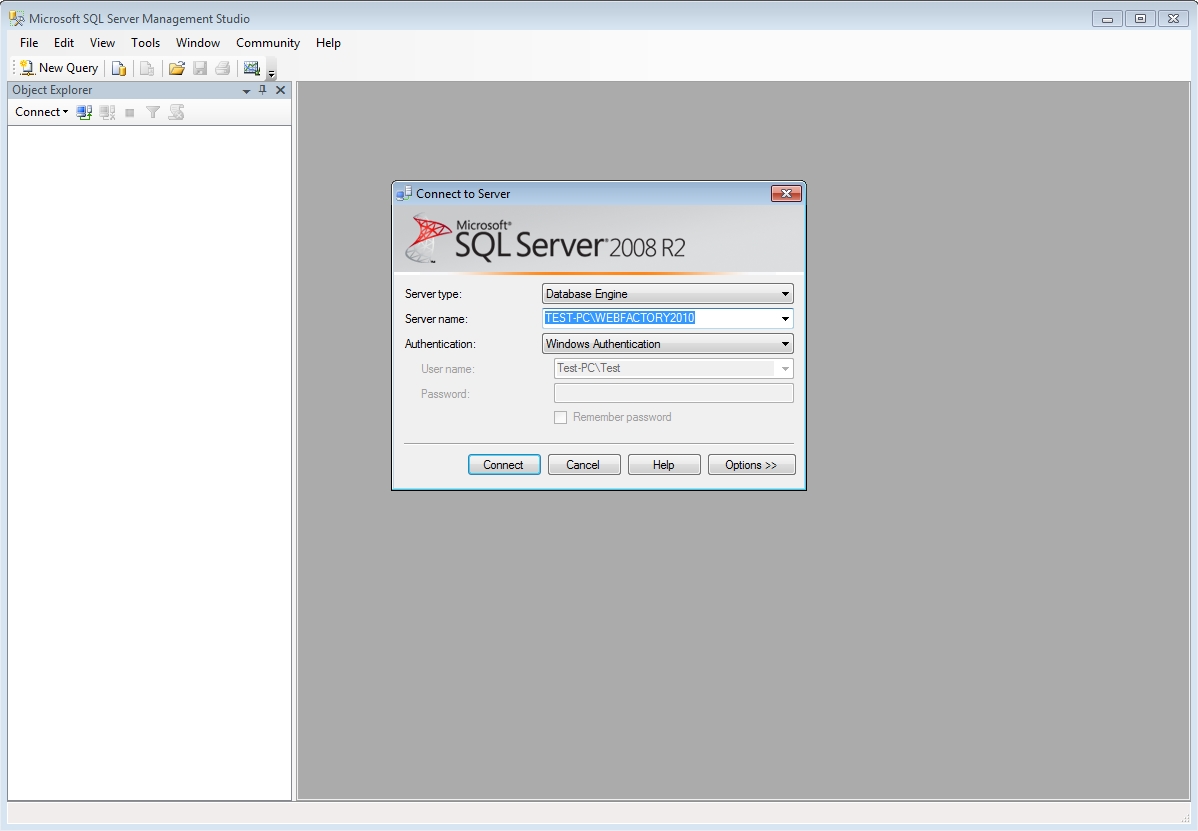
Task: Open the Server name dropdown arrow
Action: click(785, 319)
